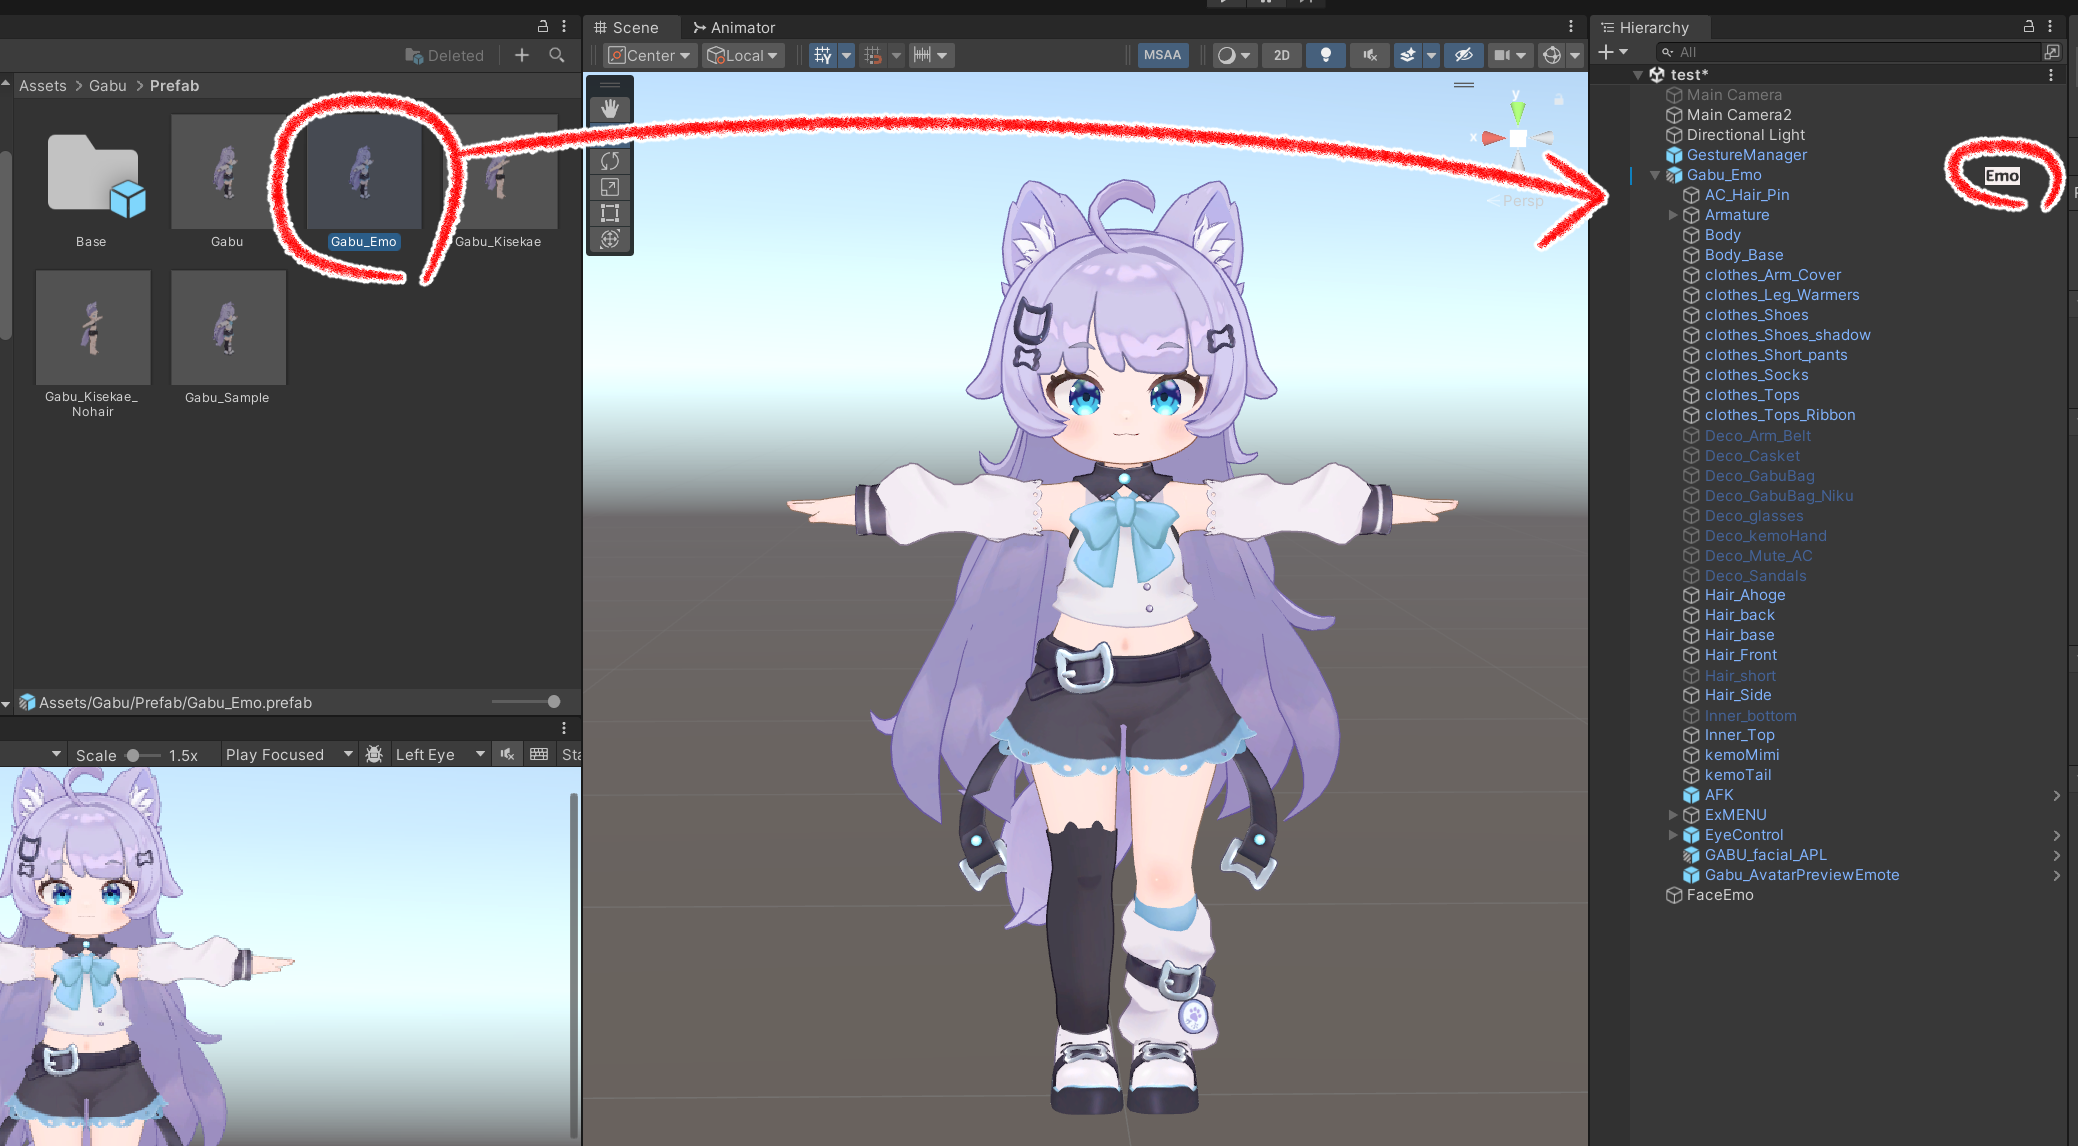Toggle scene visibility hidden-objects eye
The width and height of the screenshot is (2078, 1146).
(x=1463, y=56)
